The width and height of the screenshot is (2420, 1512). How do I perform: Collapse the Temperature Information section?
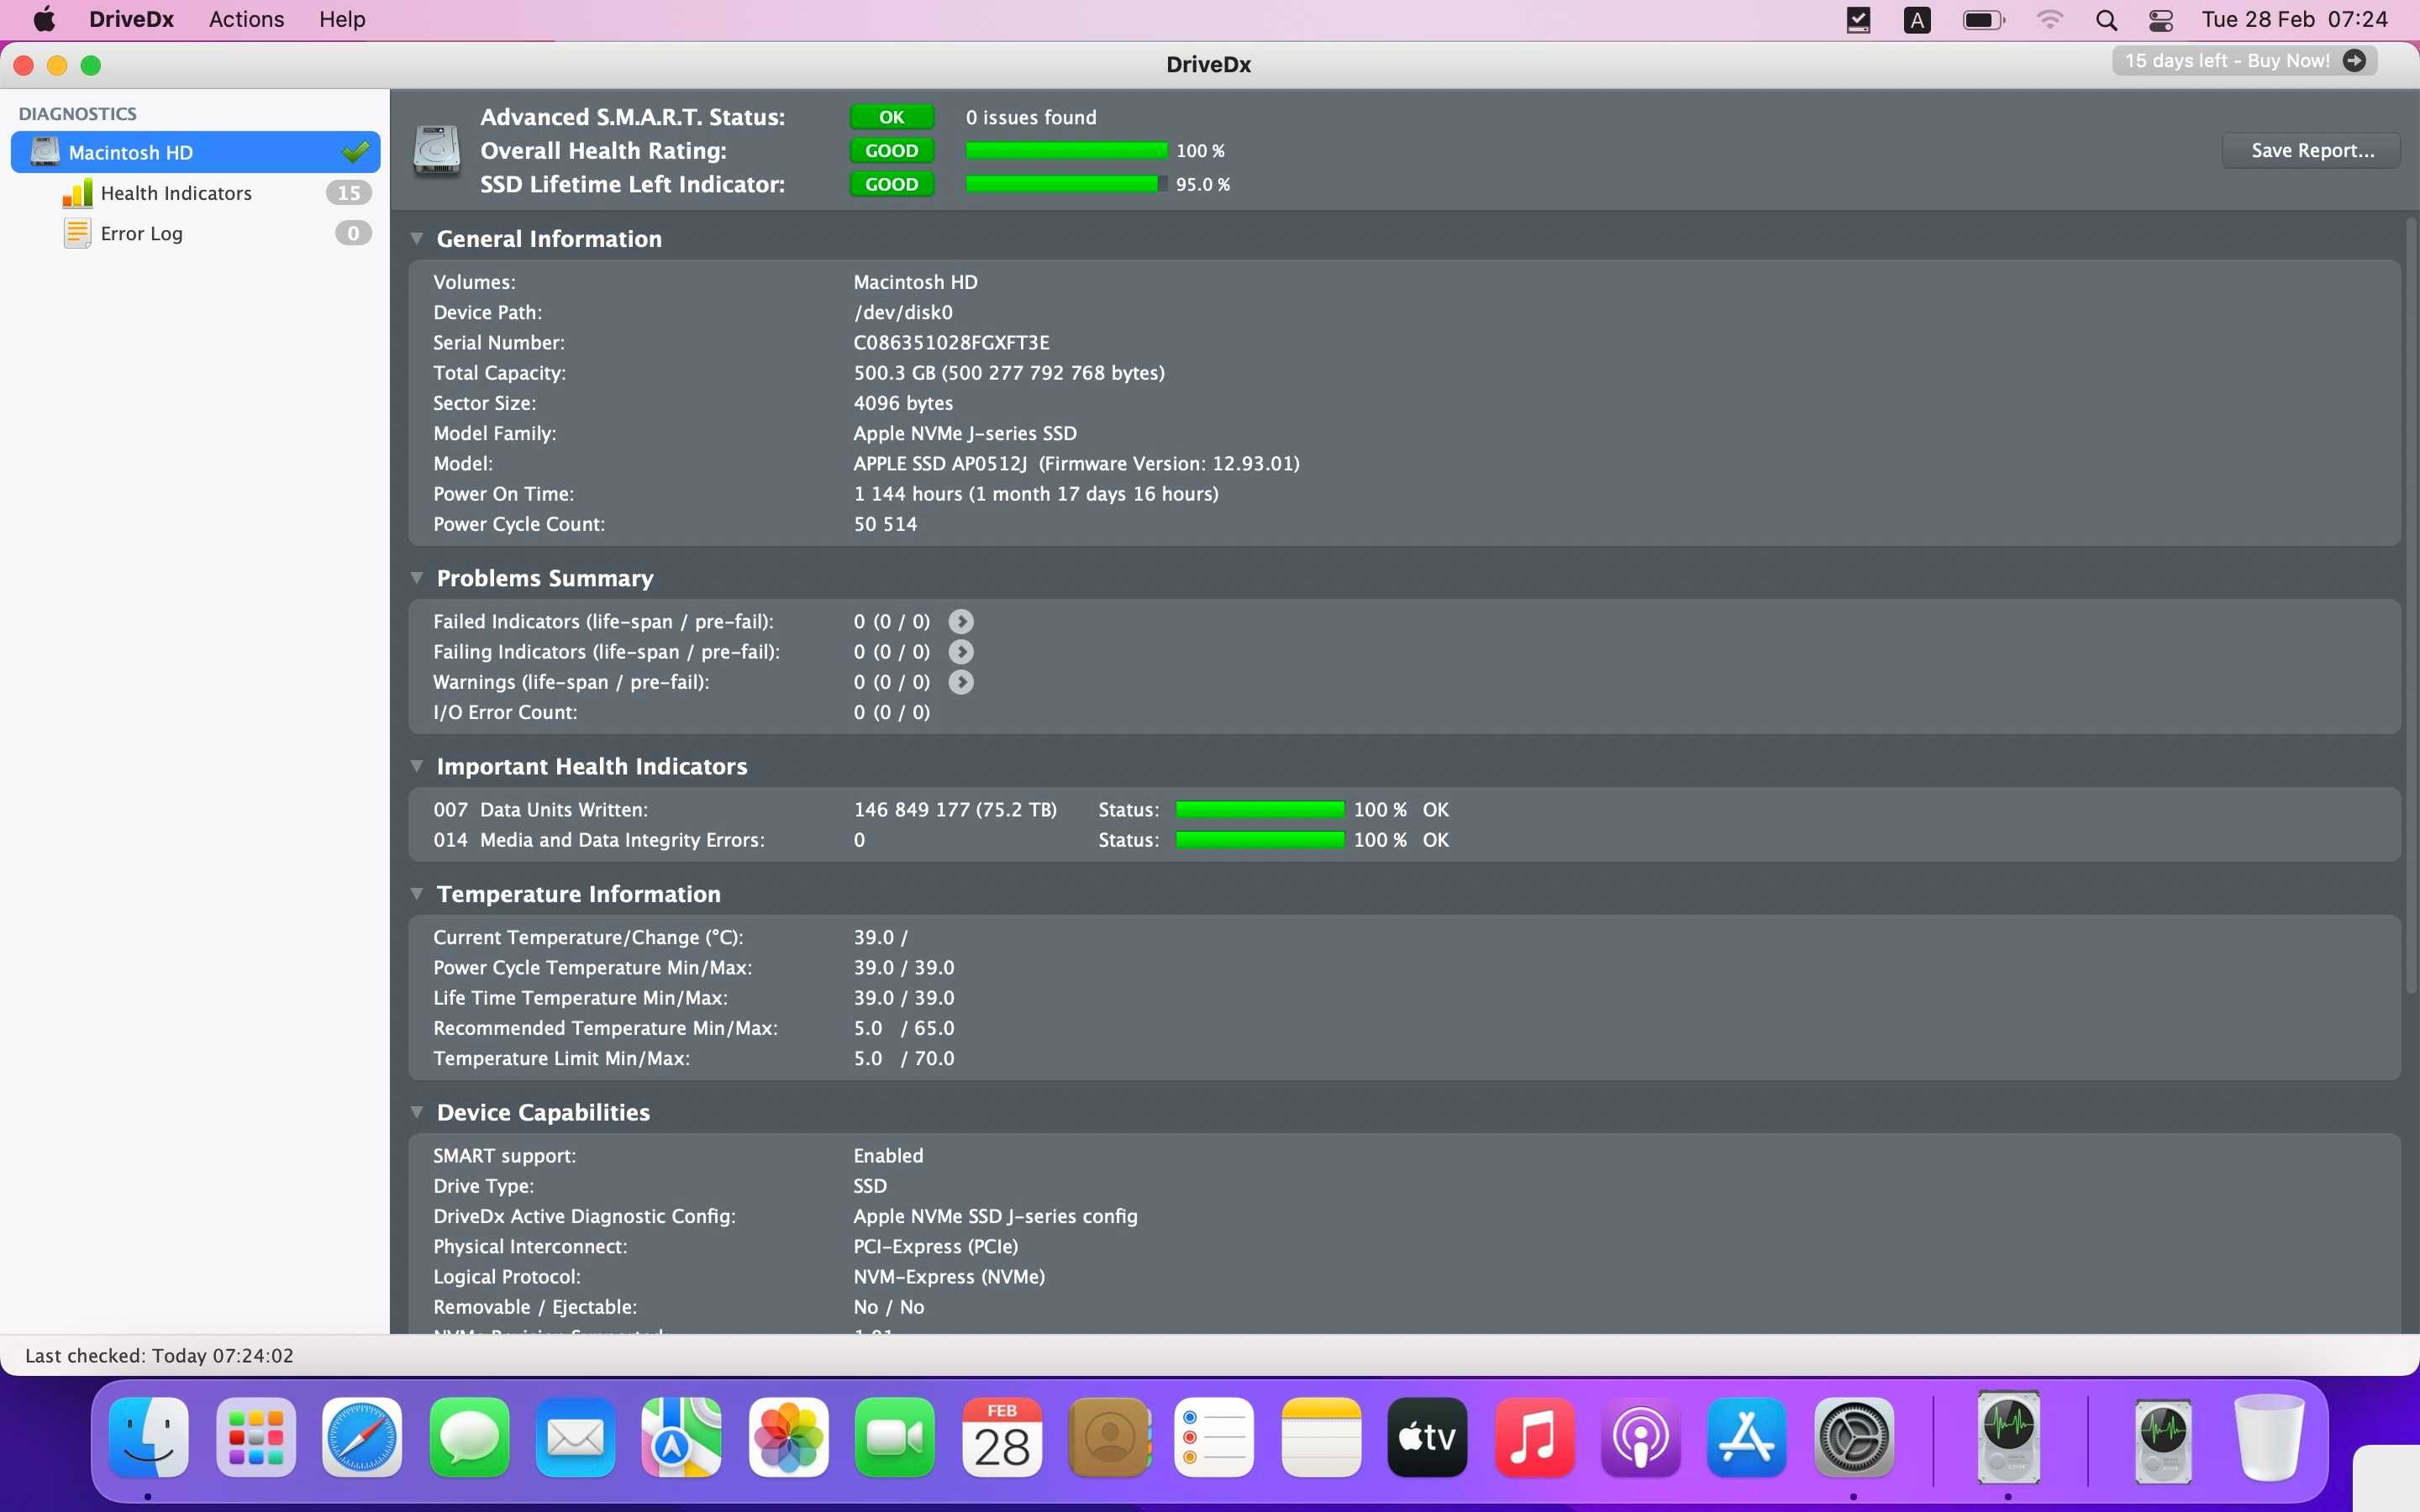point(416,894)
